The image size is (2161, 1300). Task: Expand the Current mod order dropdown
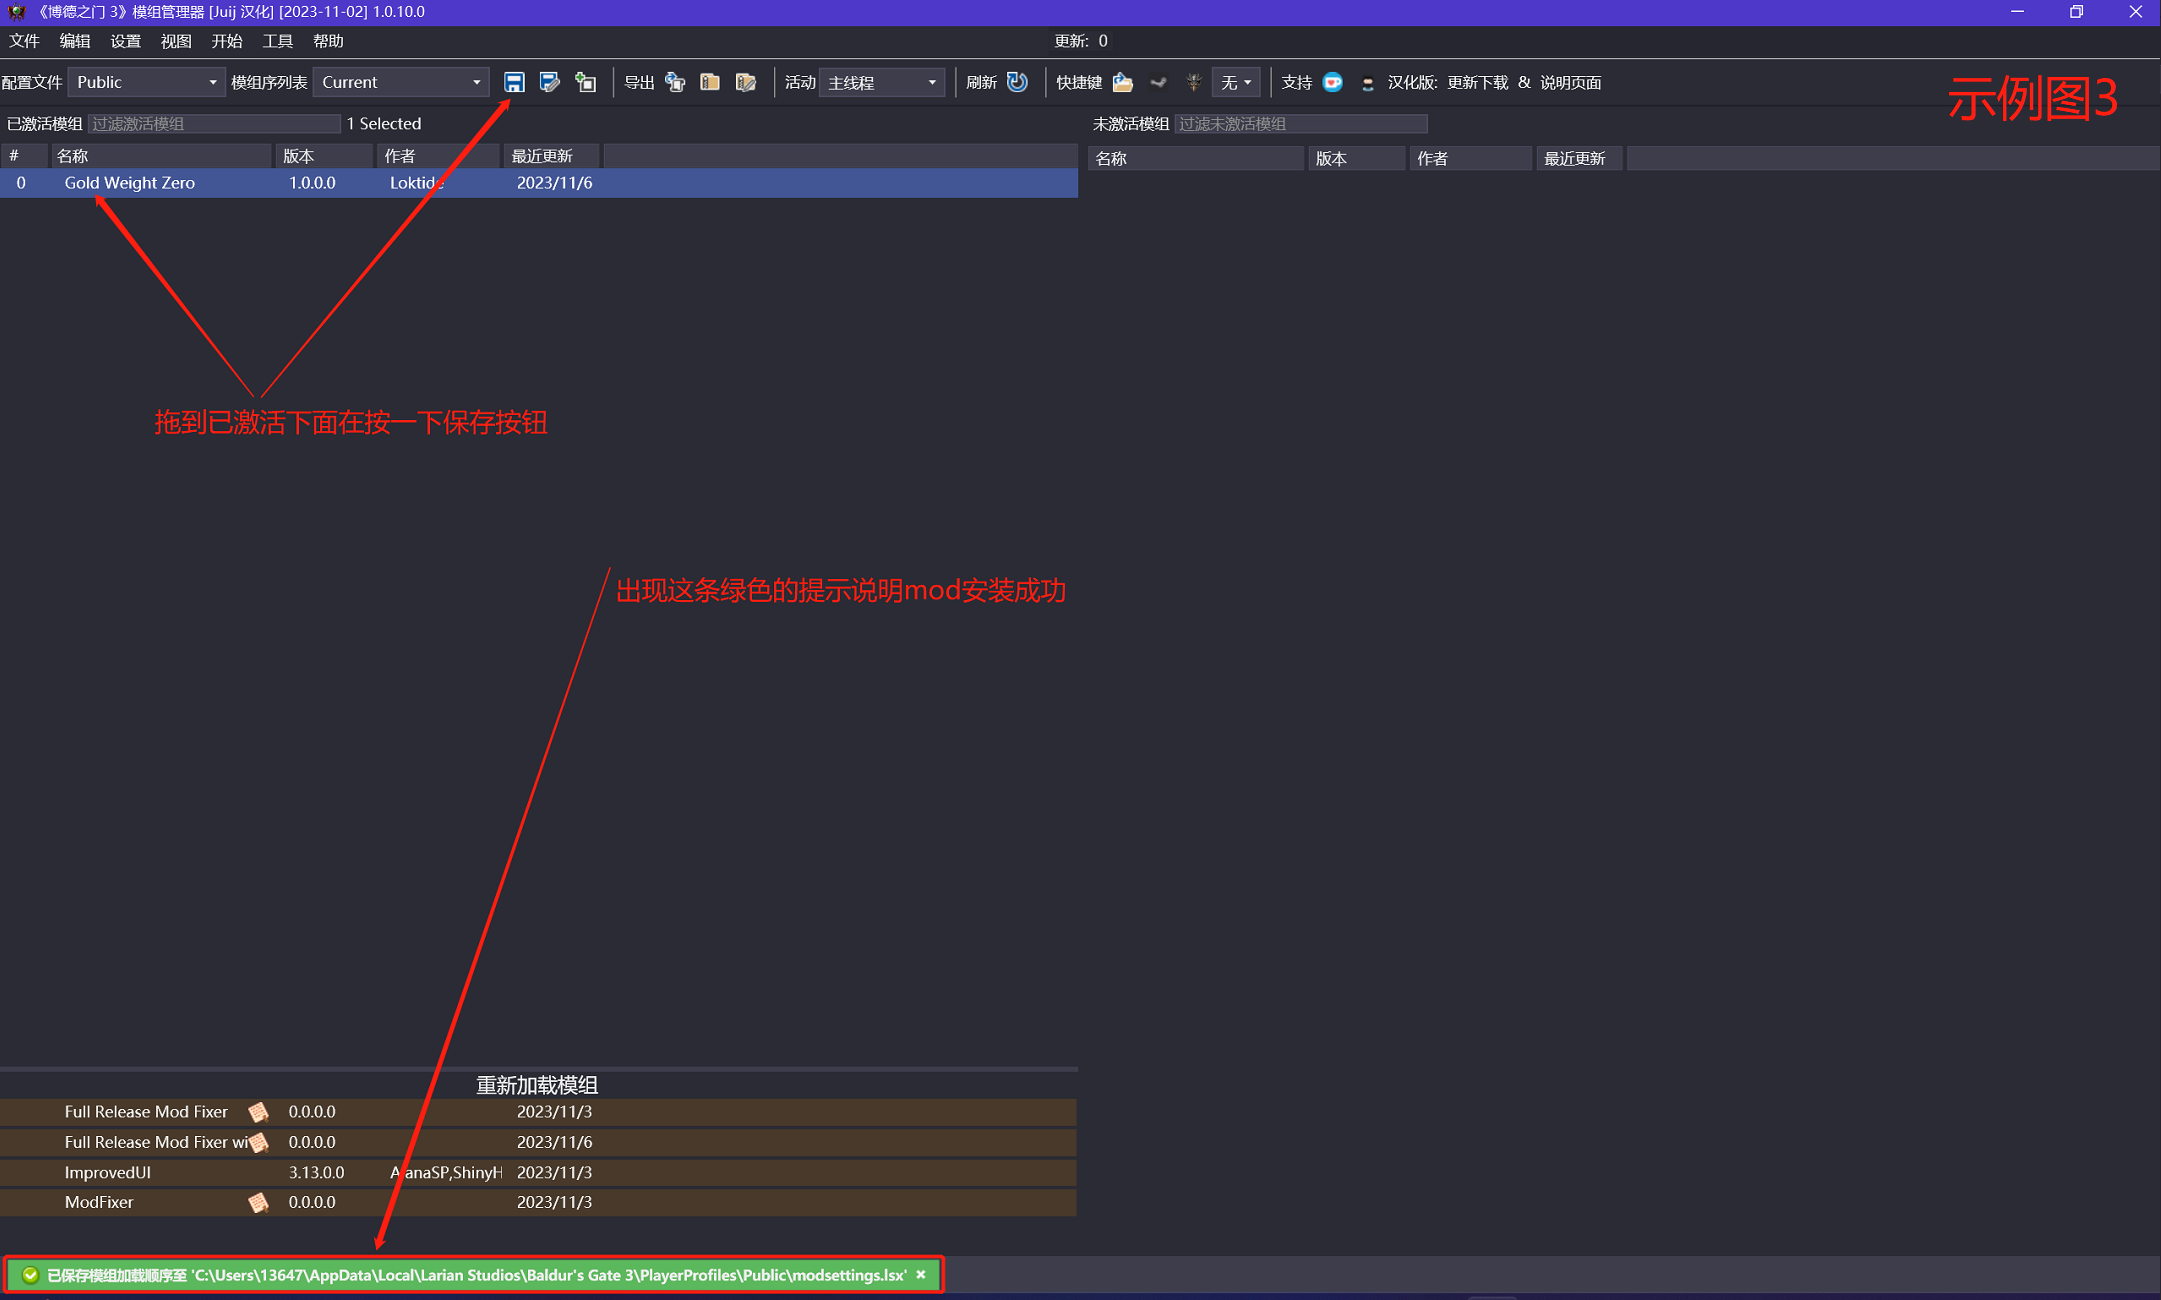pyautogui.click(x=401, y=82)
